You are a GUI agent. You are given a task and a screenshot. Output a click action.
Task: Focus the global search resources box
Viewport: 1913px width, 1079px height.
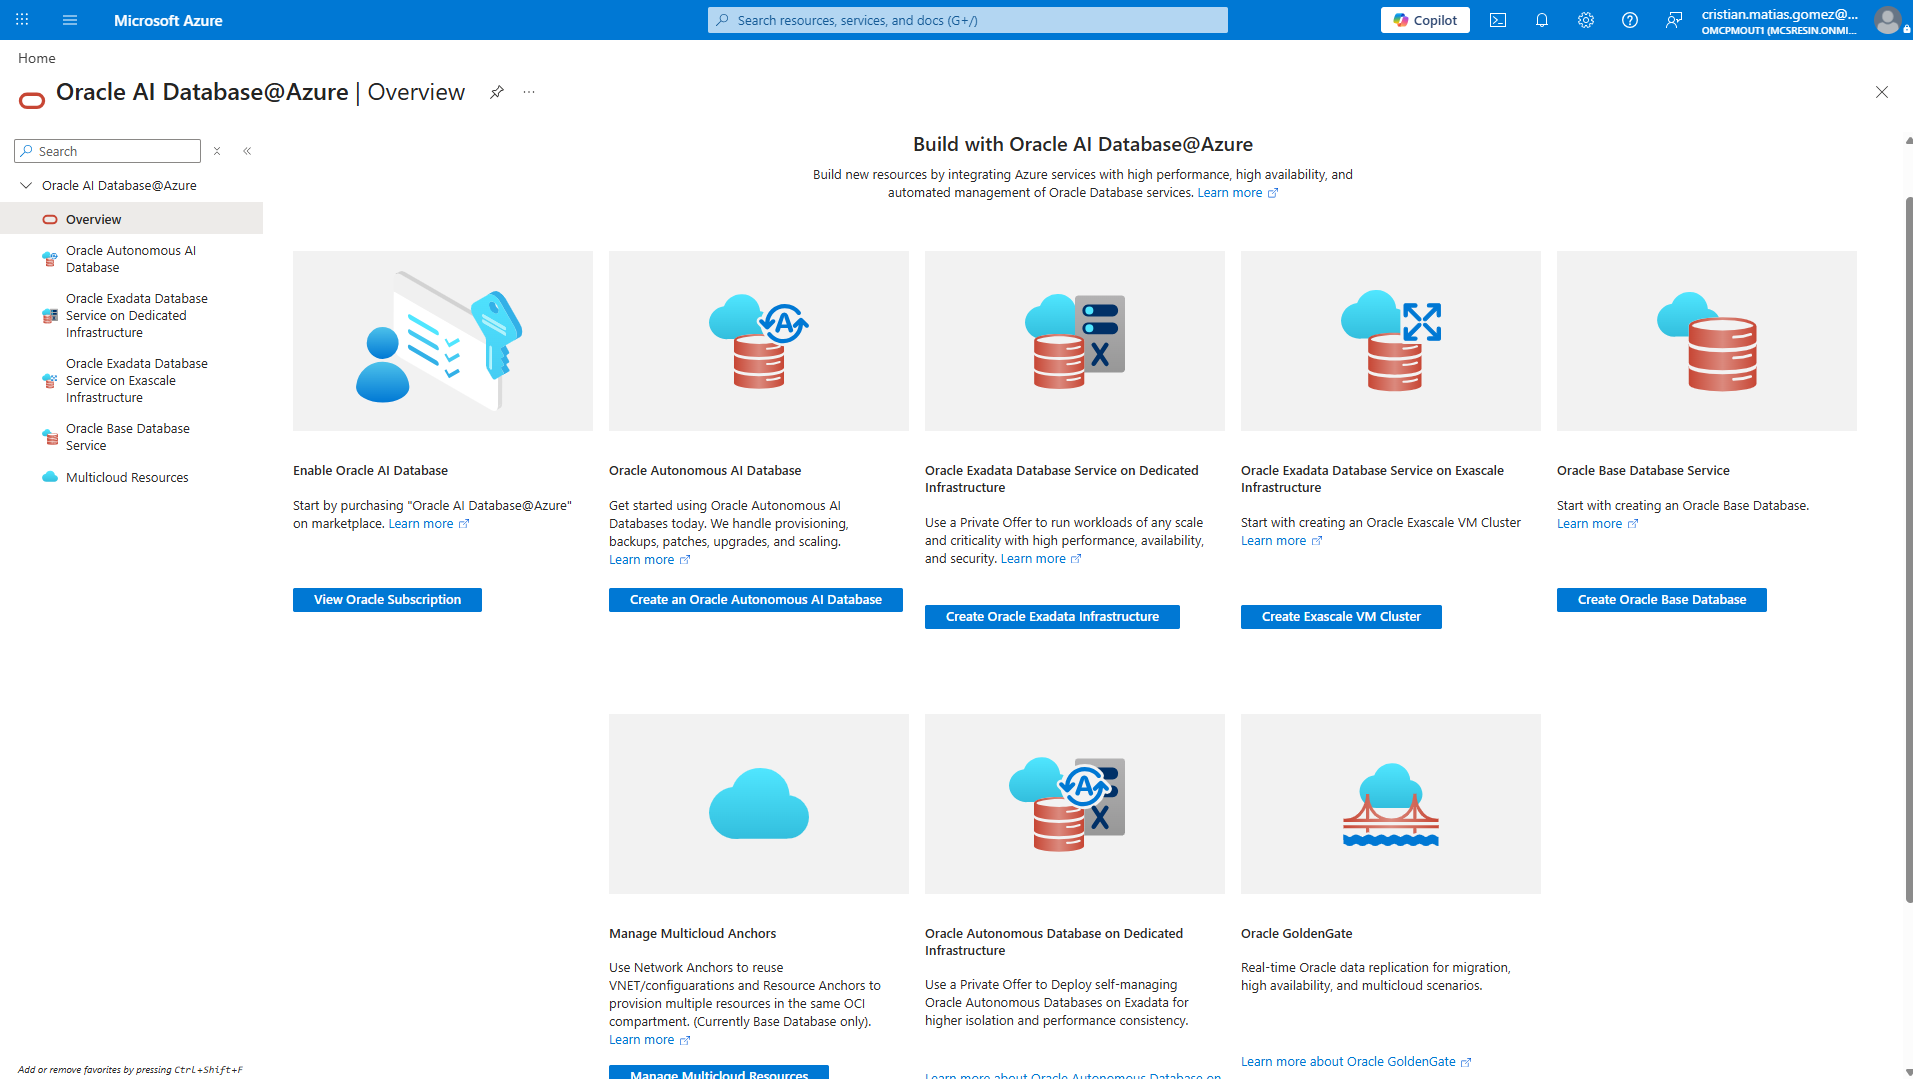click(968, 20)
